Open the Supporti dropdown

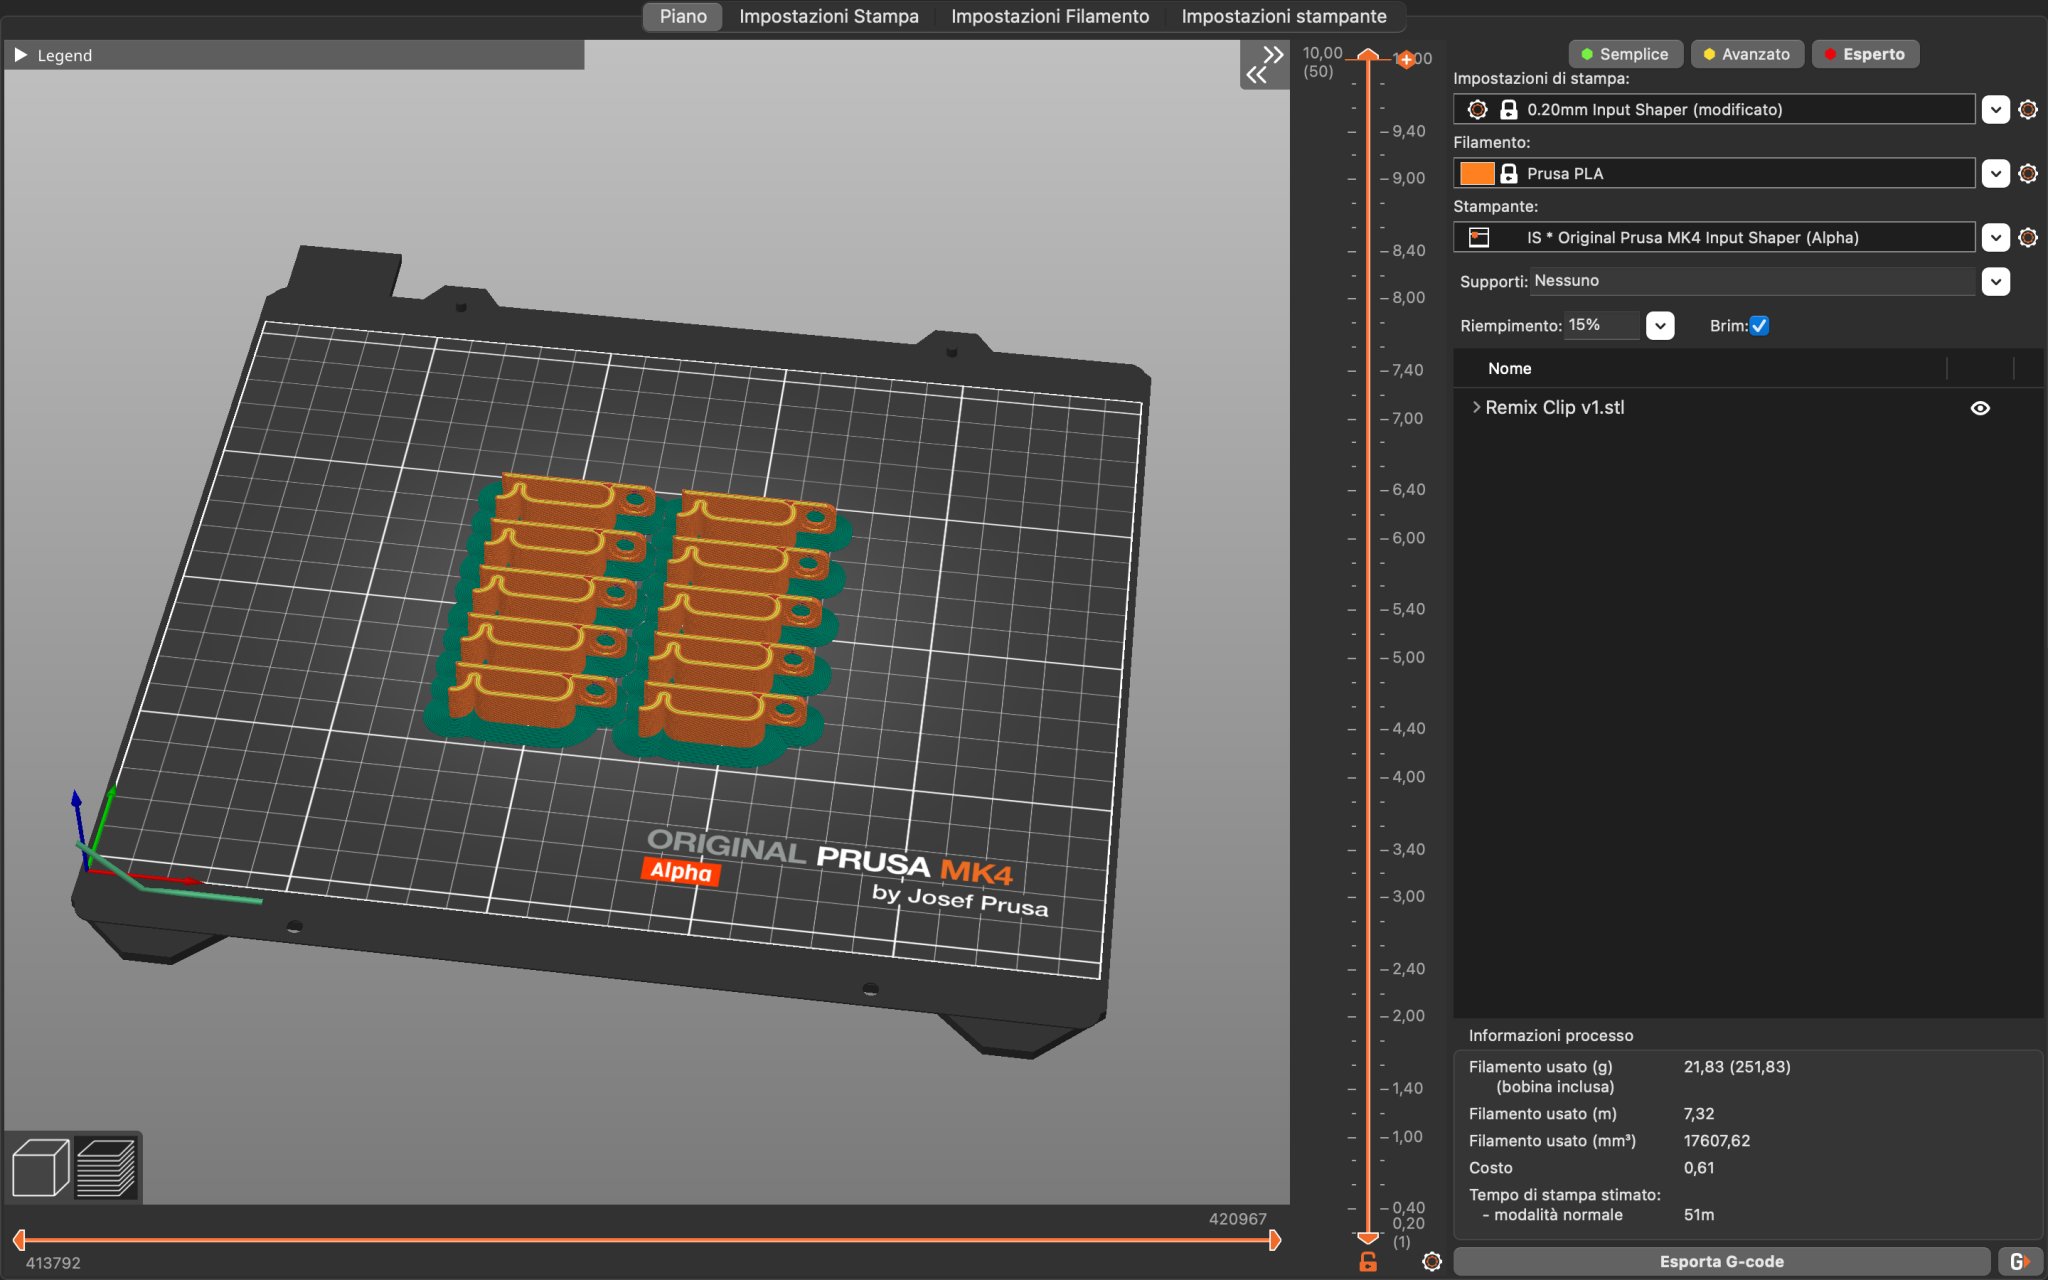[1995, 282]
